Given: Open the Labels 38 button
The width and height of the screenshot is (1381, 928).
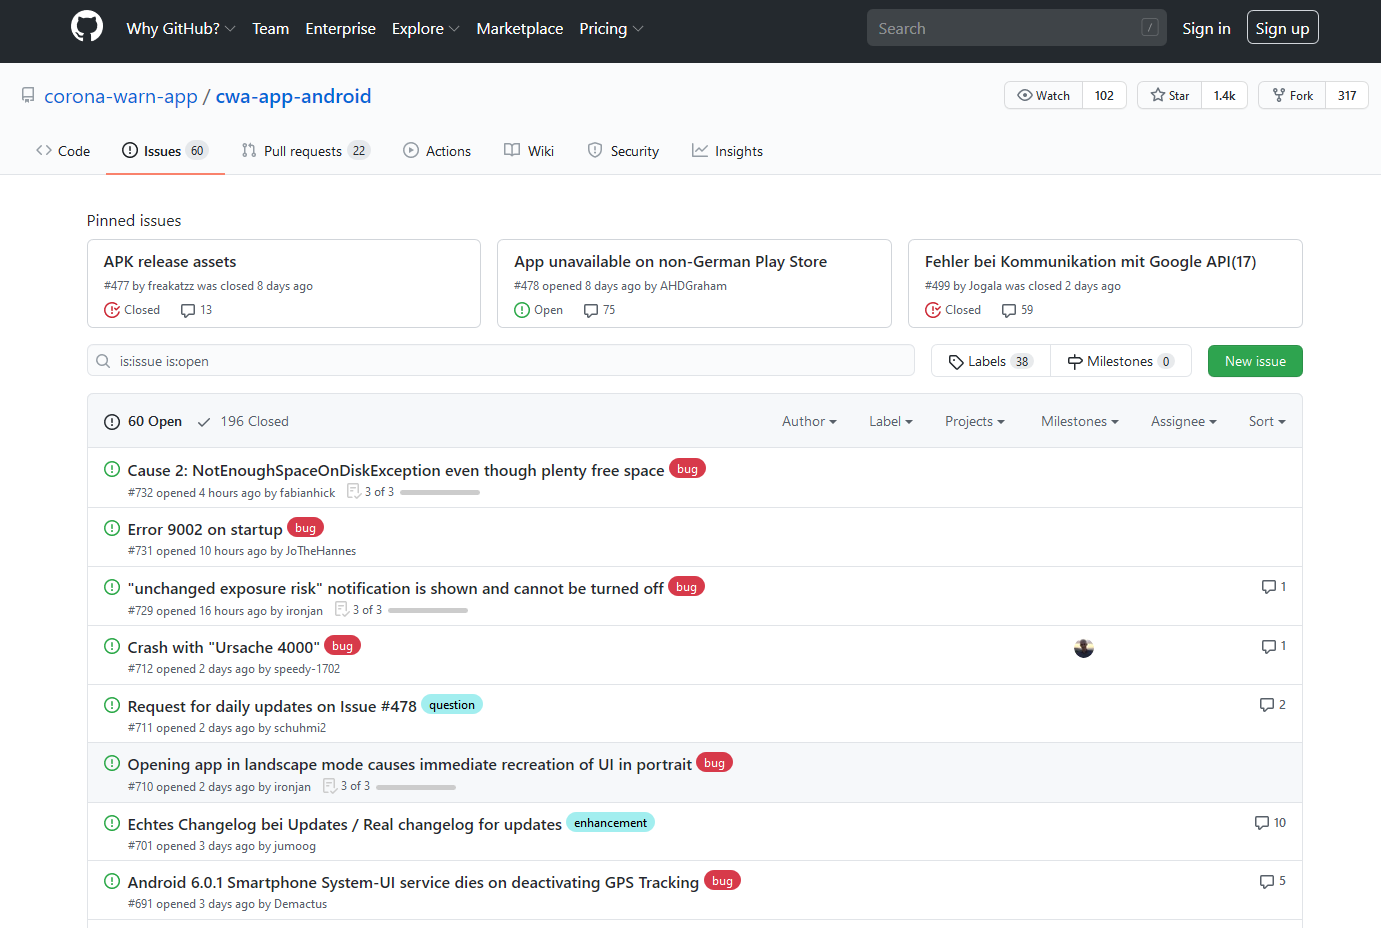Looking at the screenshot, I should [990, 361].
